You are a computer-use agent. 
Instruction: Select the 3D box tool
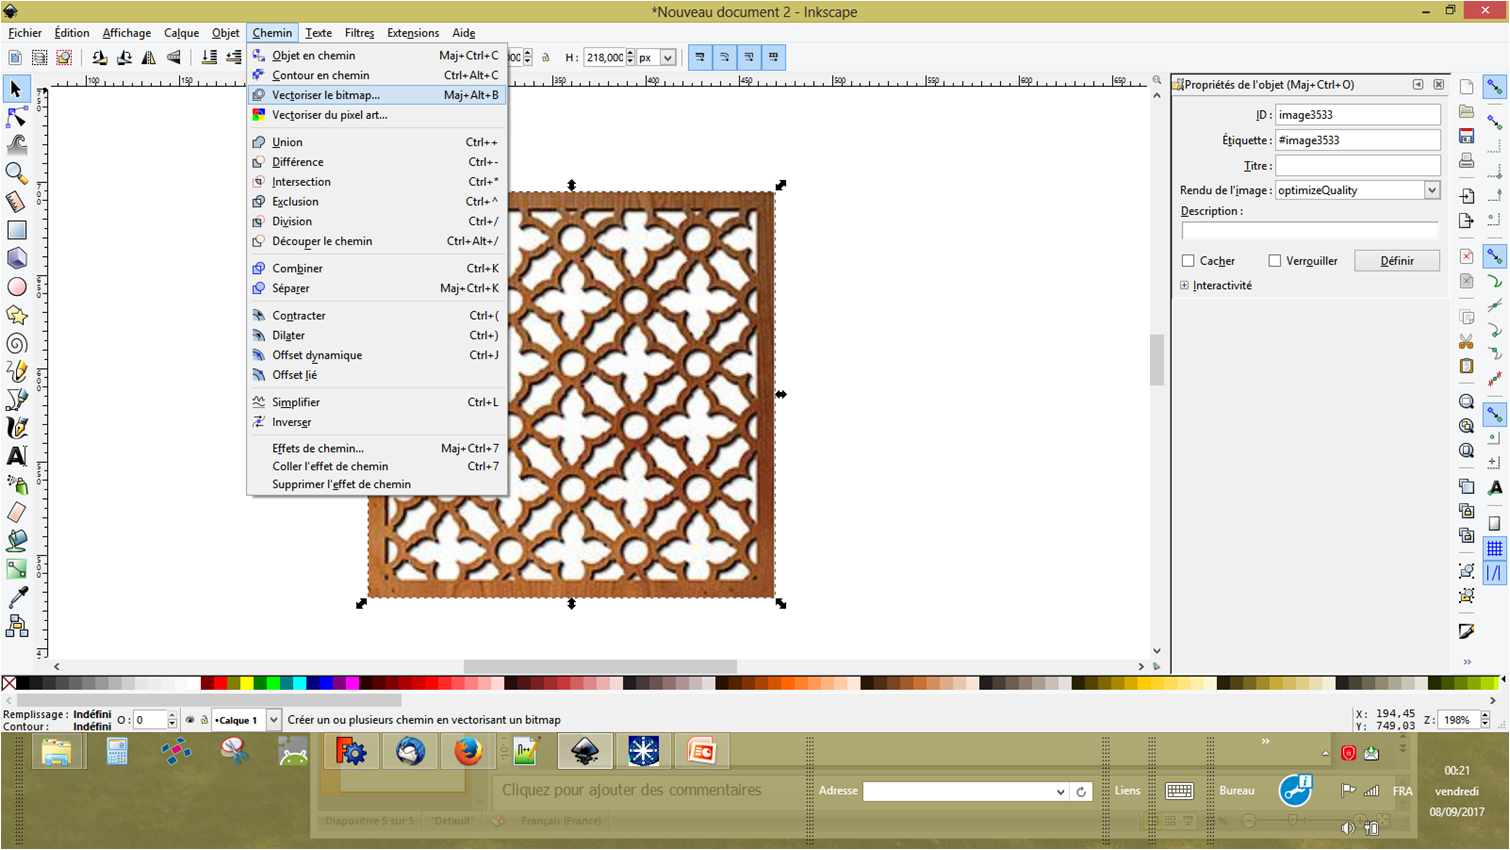[x=16, y=258]
